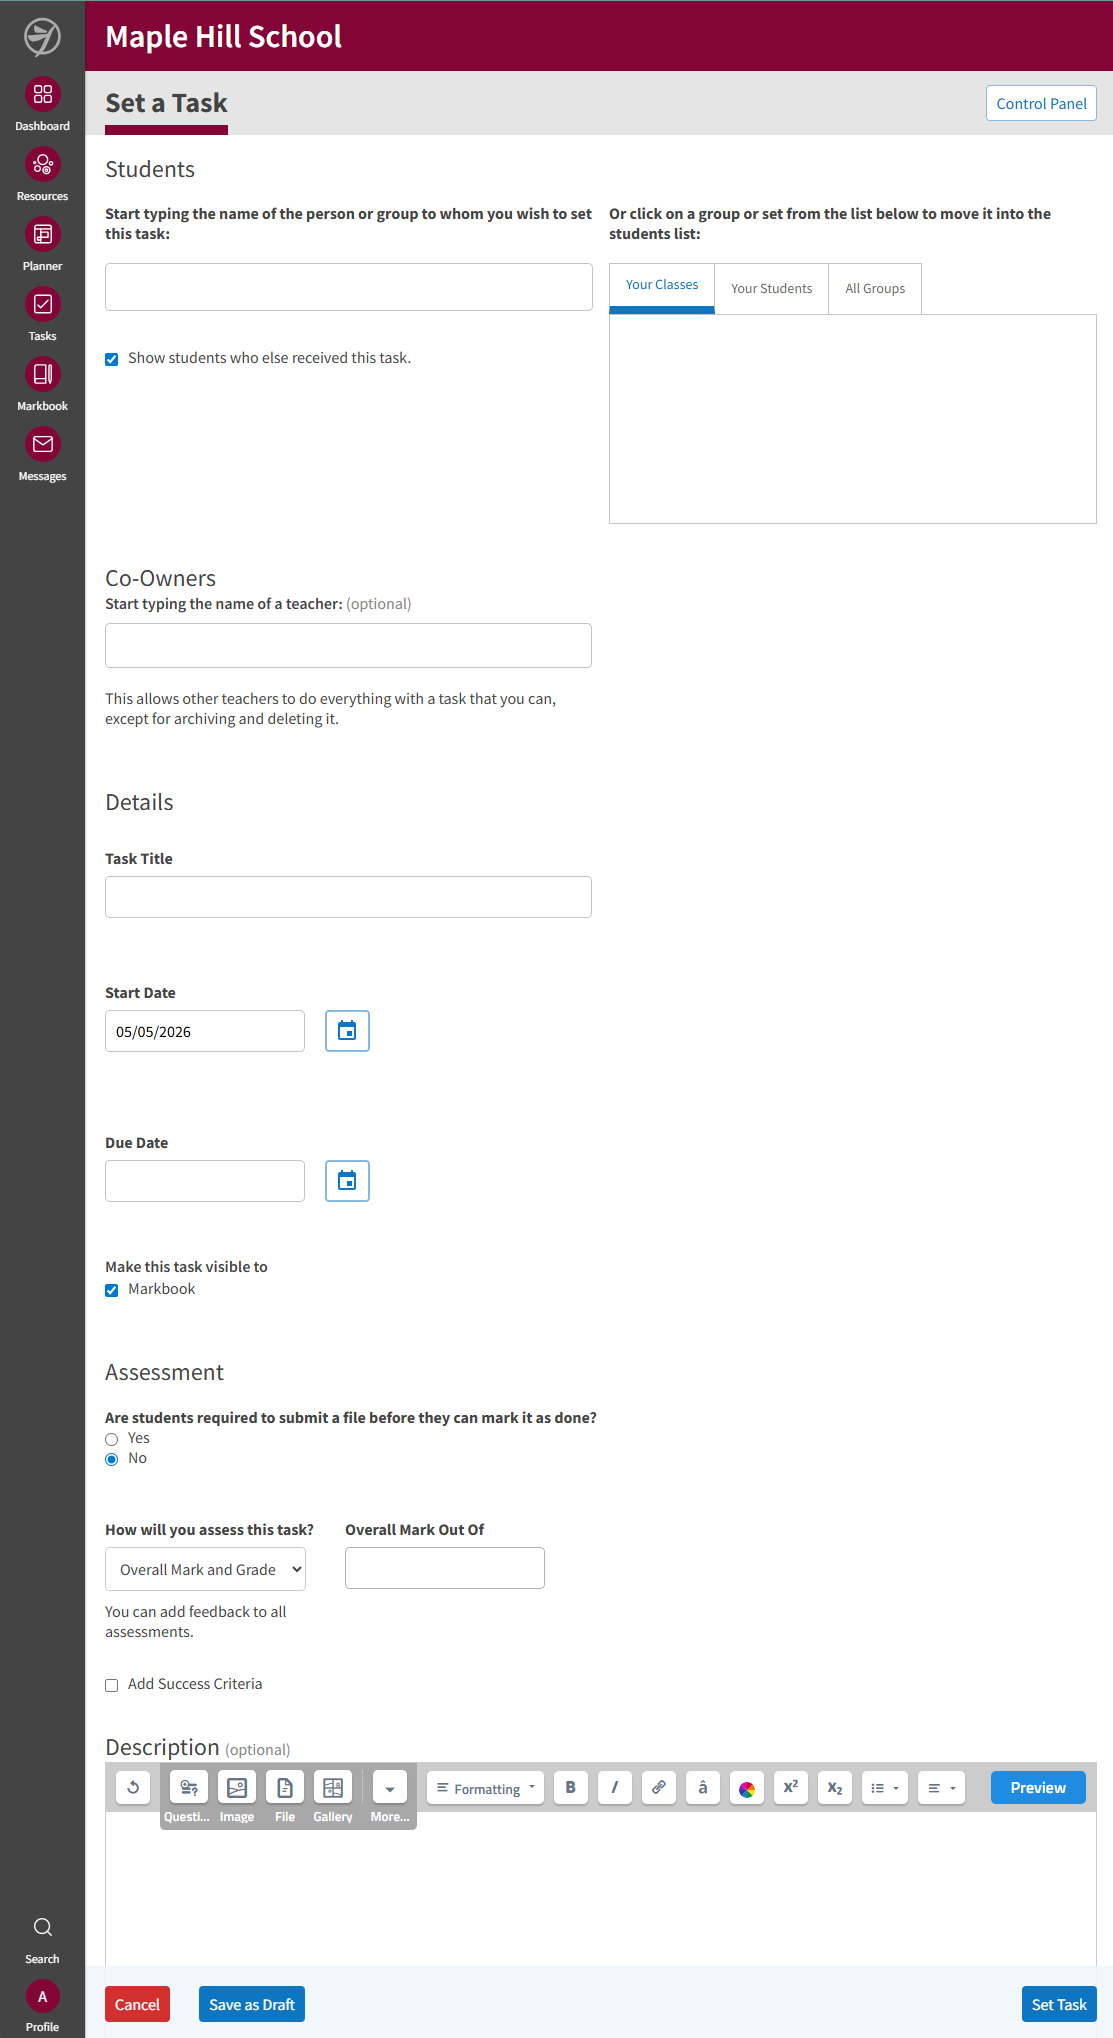Focus the Task Title input field
Screen dimensions: 1113x2038
coord(348,897)
